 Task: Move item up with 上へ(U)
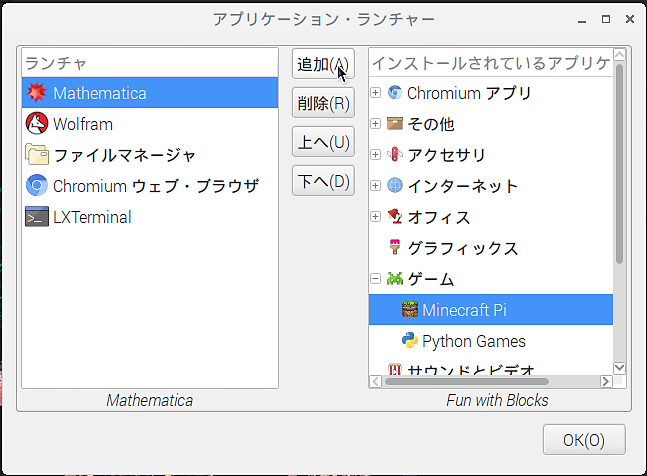[323, 142]
